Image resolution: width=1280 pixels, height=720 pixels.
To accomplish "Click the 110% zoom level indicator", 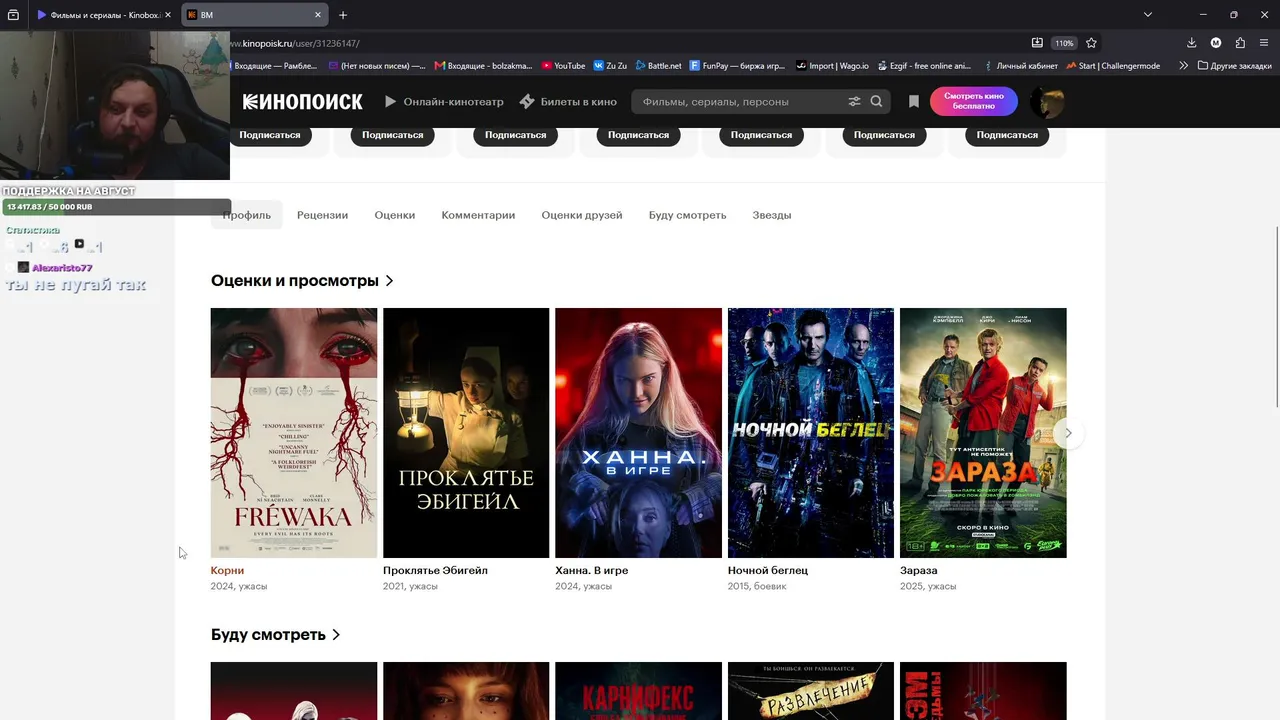I will [1064, 43].
